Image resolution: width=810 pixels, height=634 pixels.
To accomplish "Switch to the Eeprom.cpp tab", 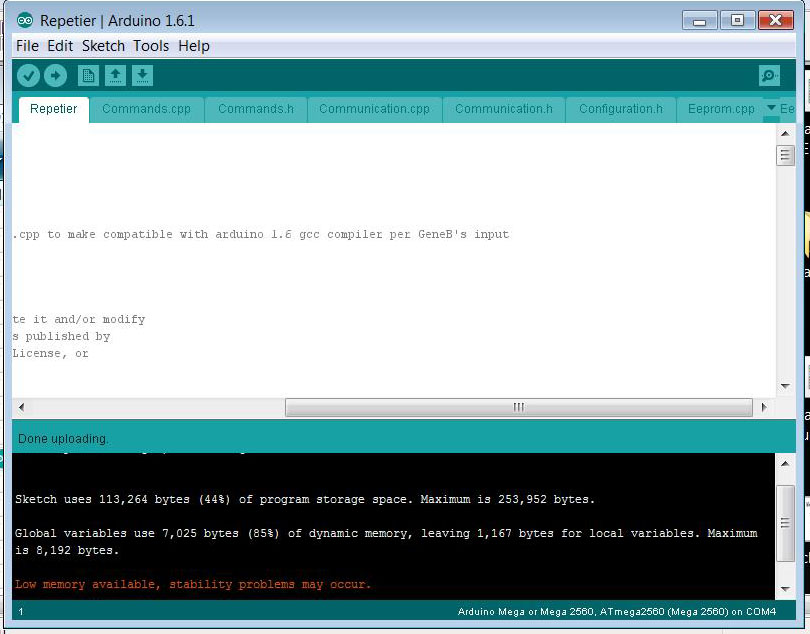I will click(721, 109).
